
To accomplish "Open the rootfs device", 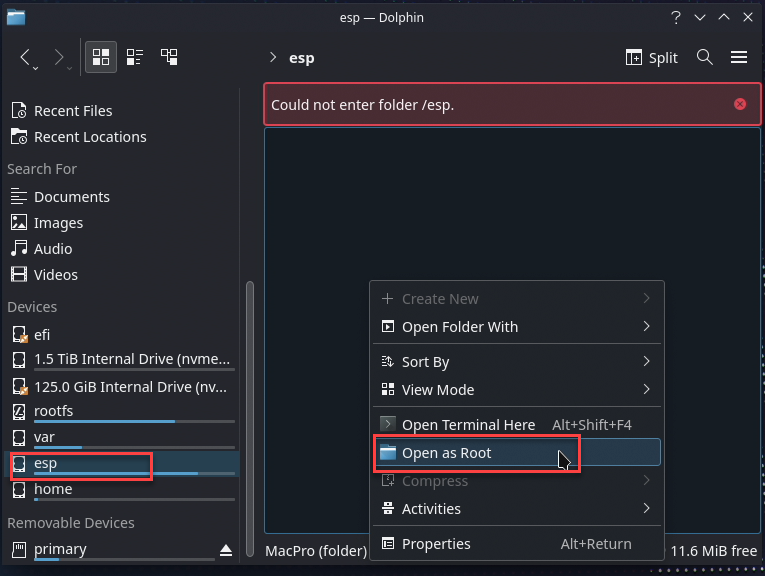I will tap(123, 412).
